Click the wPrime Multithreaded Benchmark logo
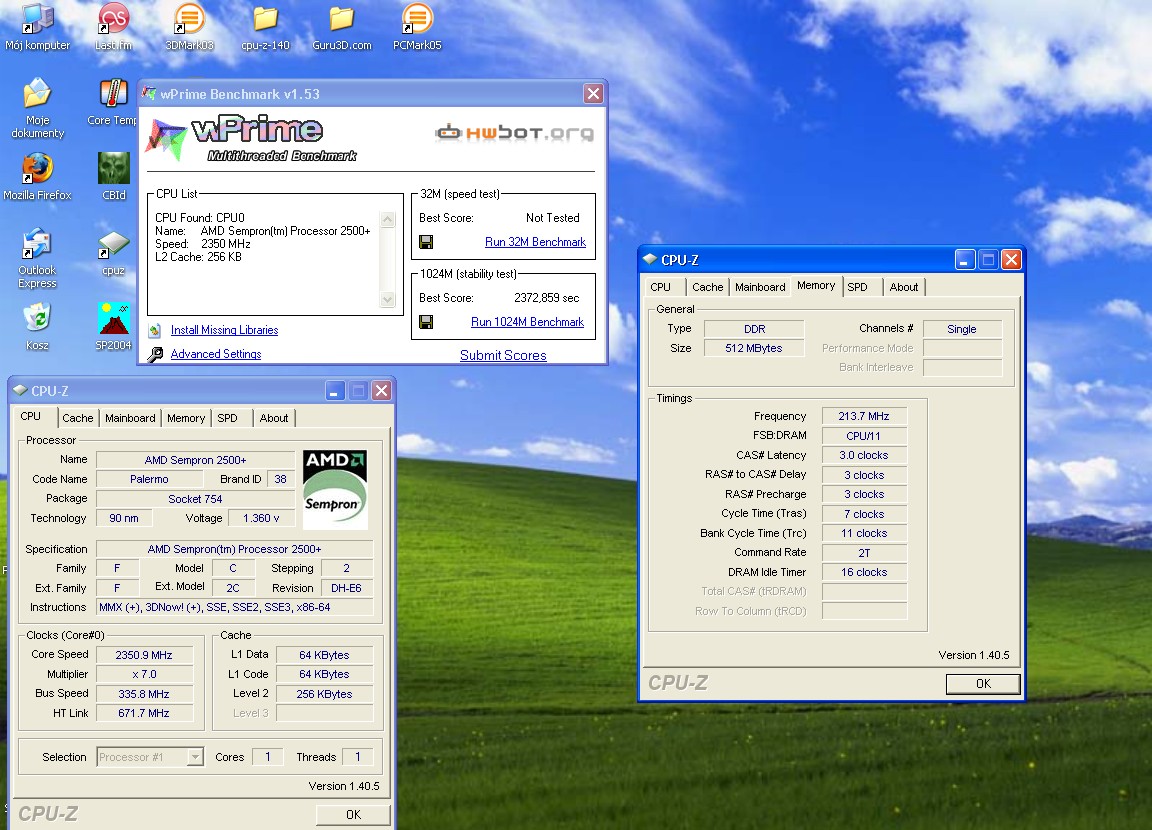This screenshot has width=1152, height=830. (252, 138)
